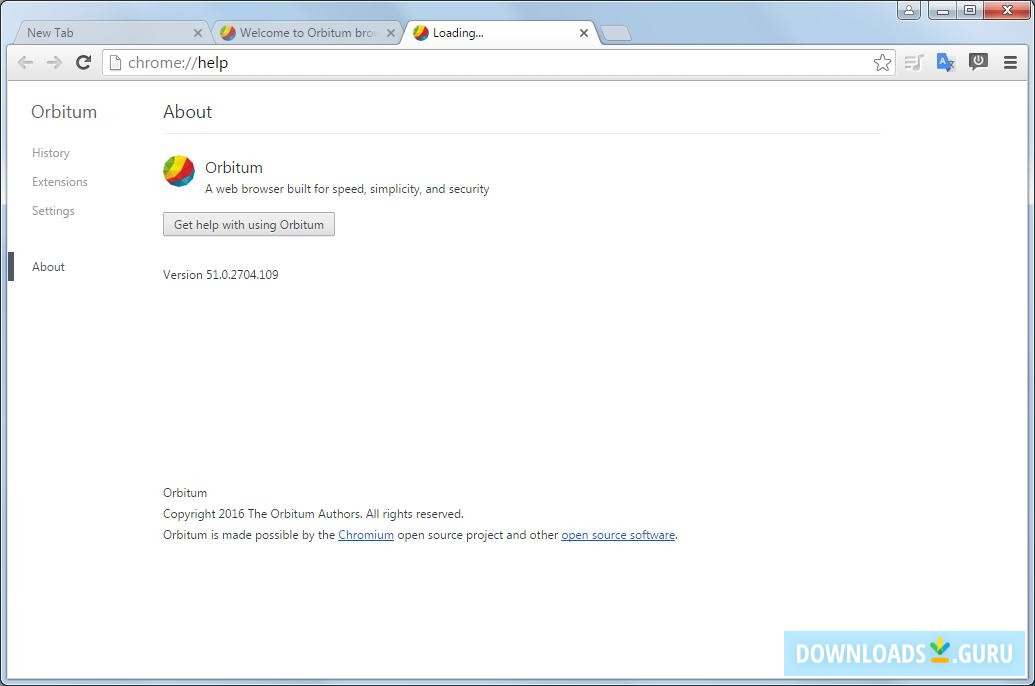Open Settings in the sidebar
The image size is (1035, 686).
[x=53, y=211]
